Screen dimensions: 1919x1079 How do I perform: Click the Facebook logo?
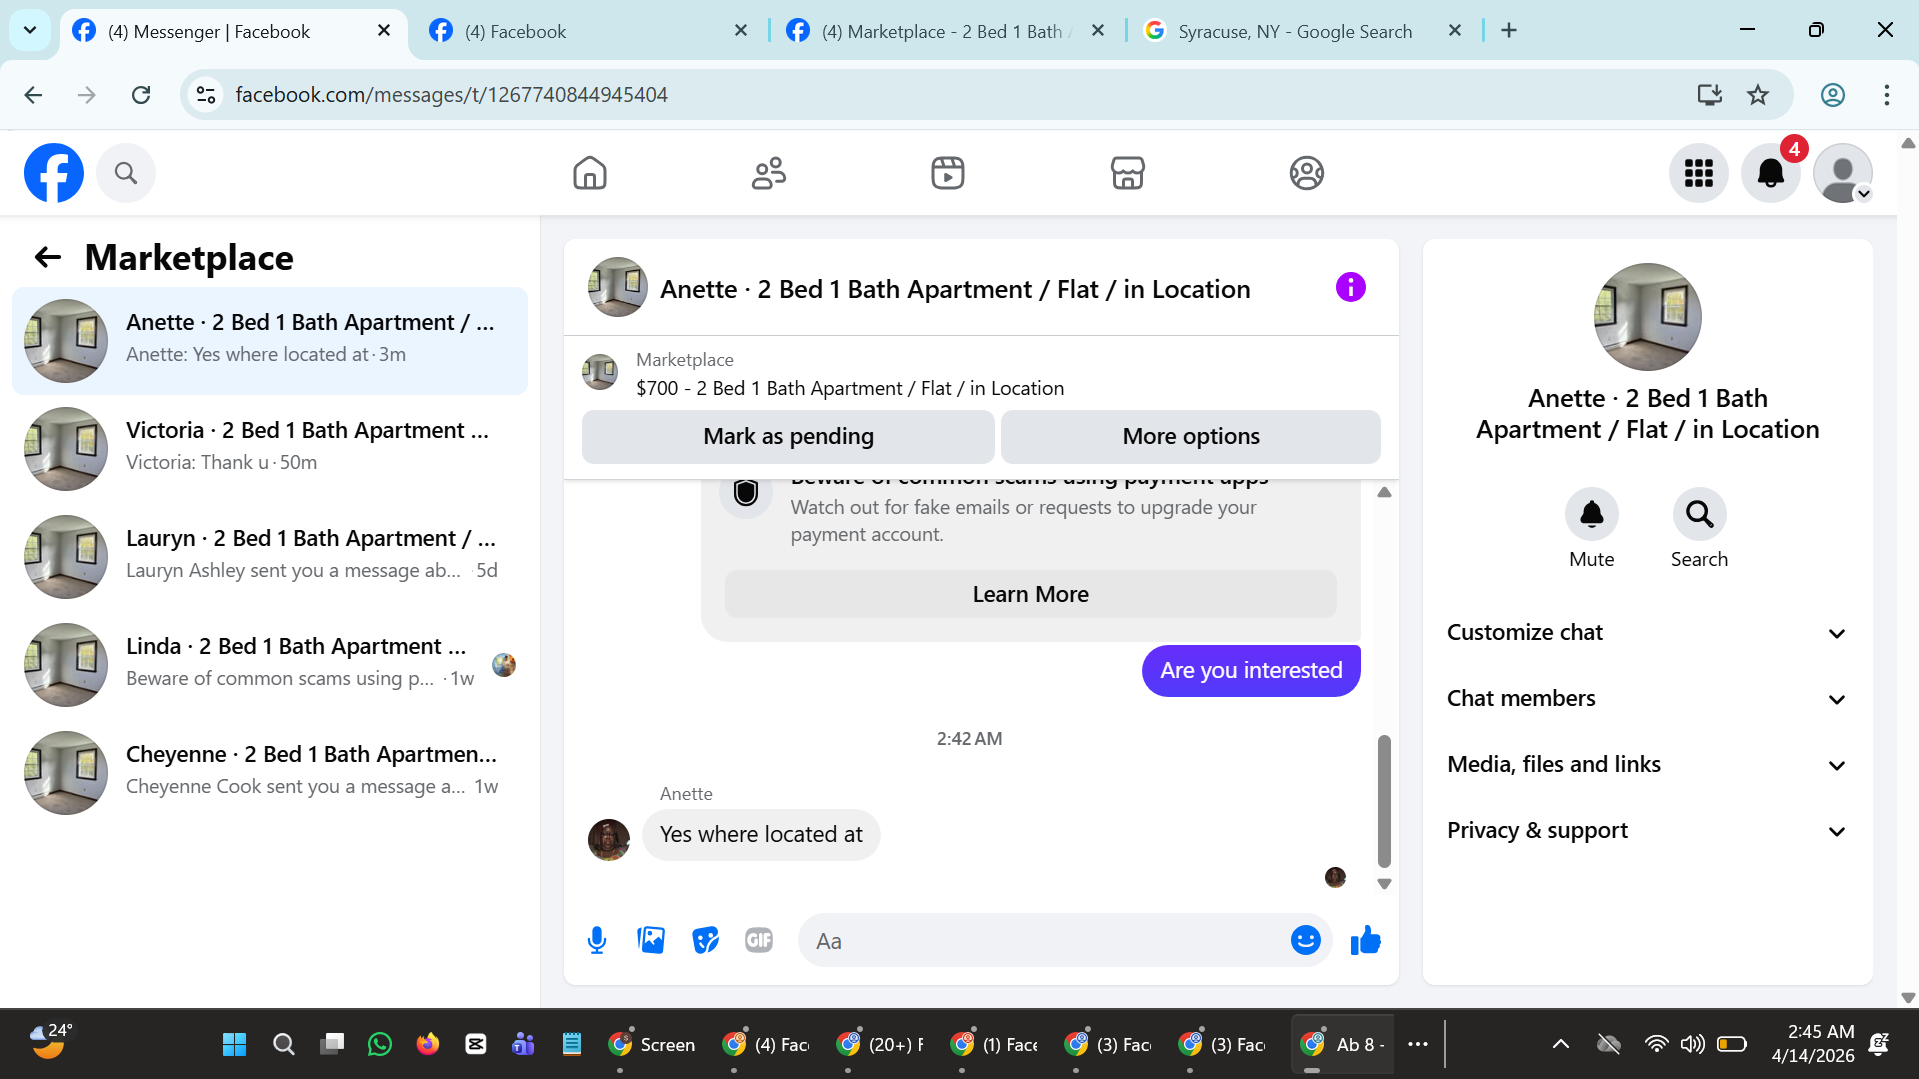coord(54,173)
